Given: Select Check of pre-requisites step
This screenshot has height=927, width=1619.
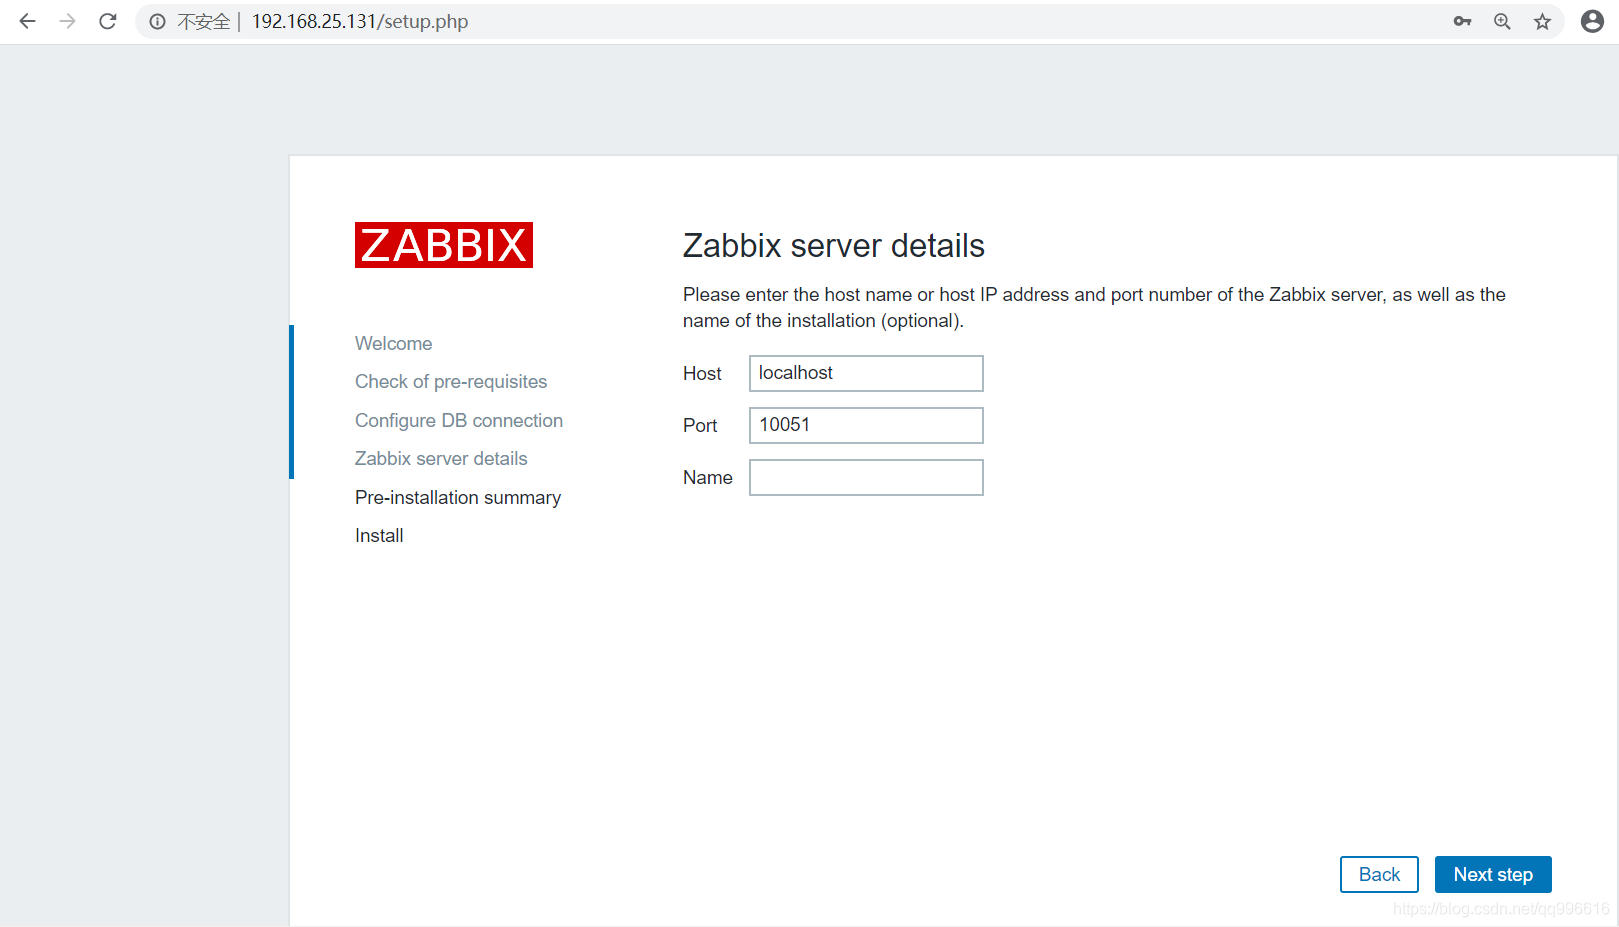Looking at the screenshot, I should 451,381.
